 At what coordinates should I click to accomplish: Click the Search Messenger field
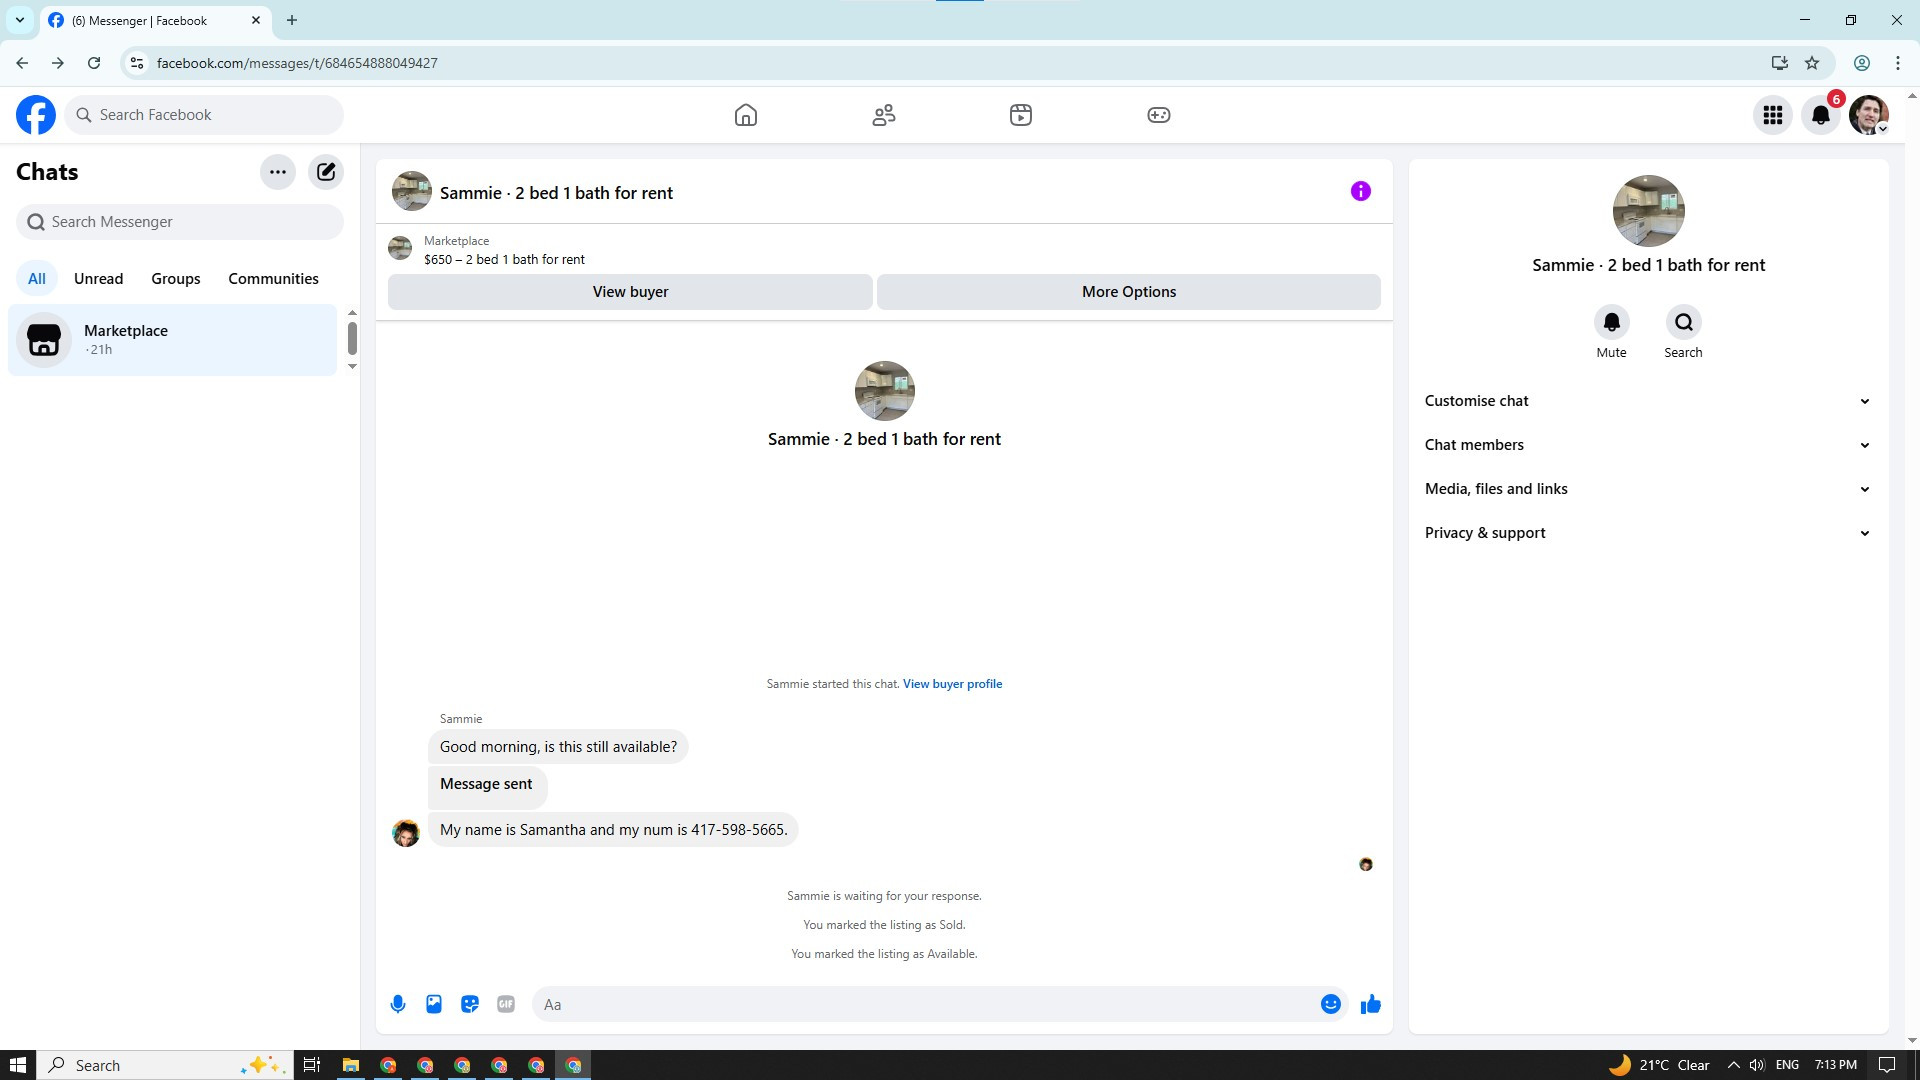click(180, 222)
